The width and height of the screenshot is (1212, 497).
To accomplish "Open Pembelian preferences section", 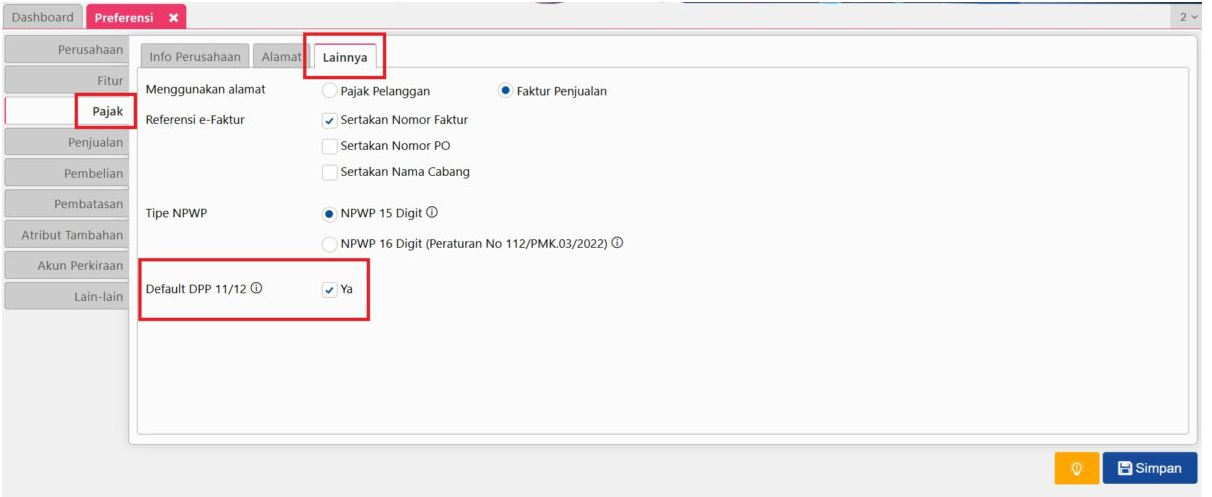I will point(67,173).
